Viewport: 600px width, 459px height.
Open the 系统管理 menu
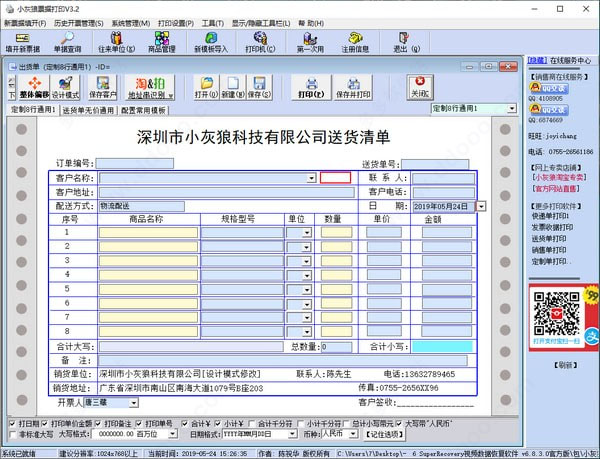point(130,22)
